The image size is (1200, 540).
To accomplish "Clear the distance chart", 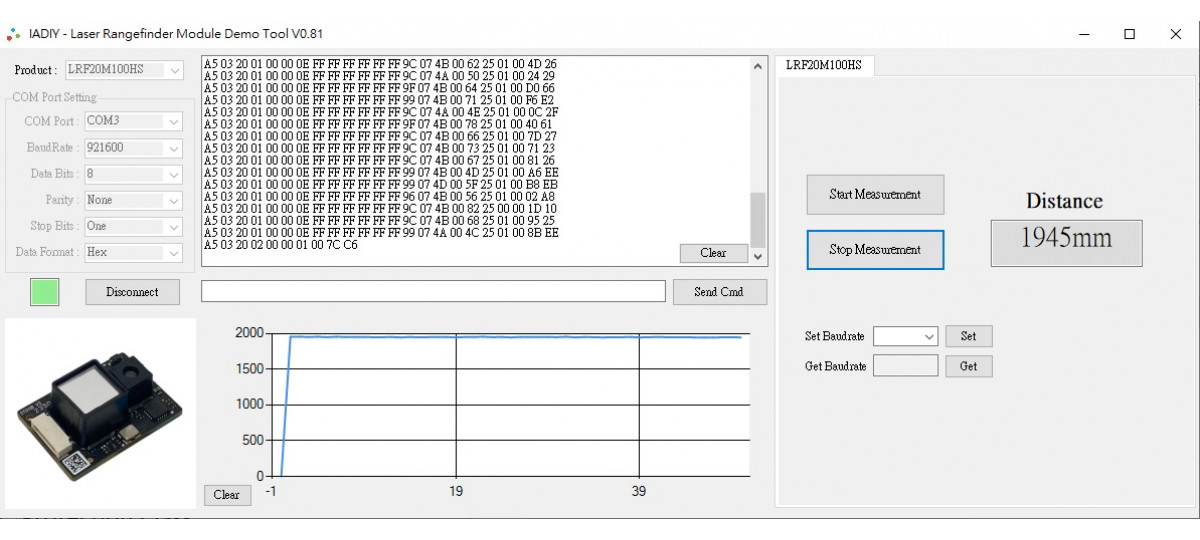I will click(x=226, y=495).
